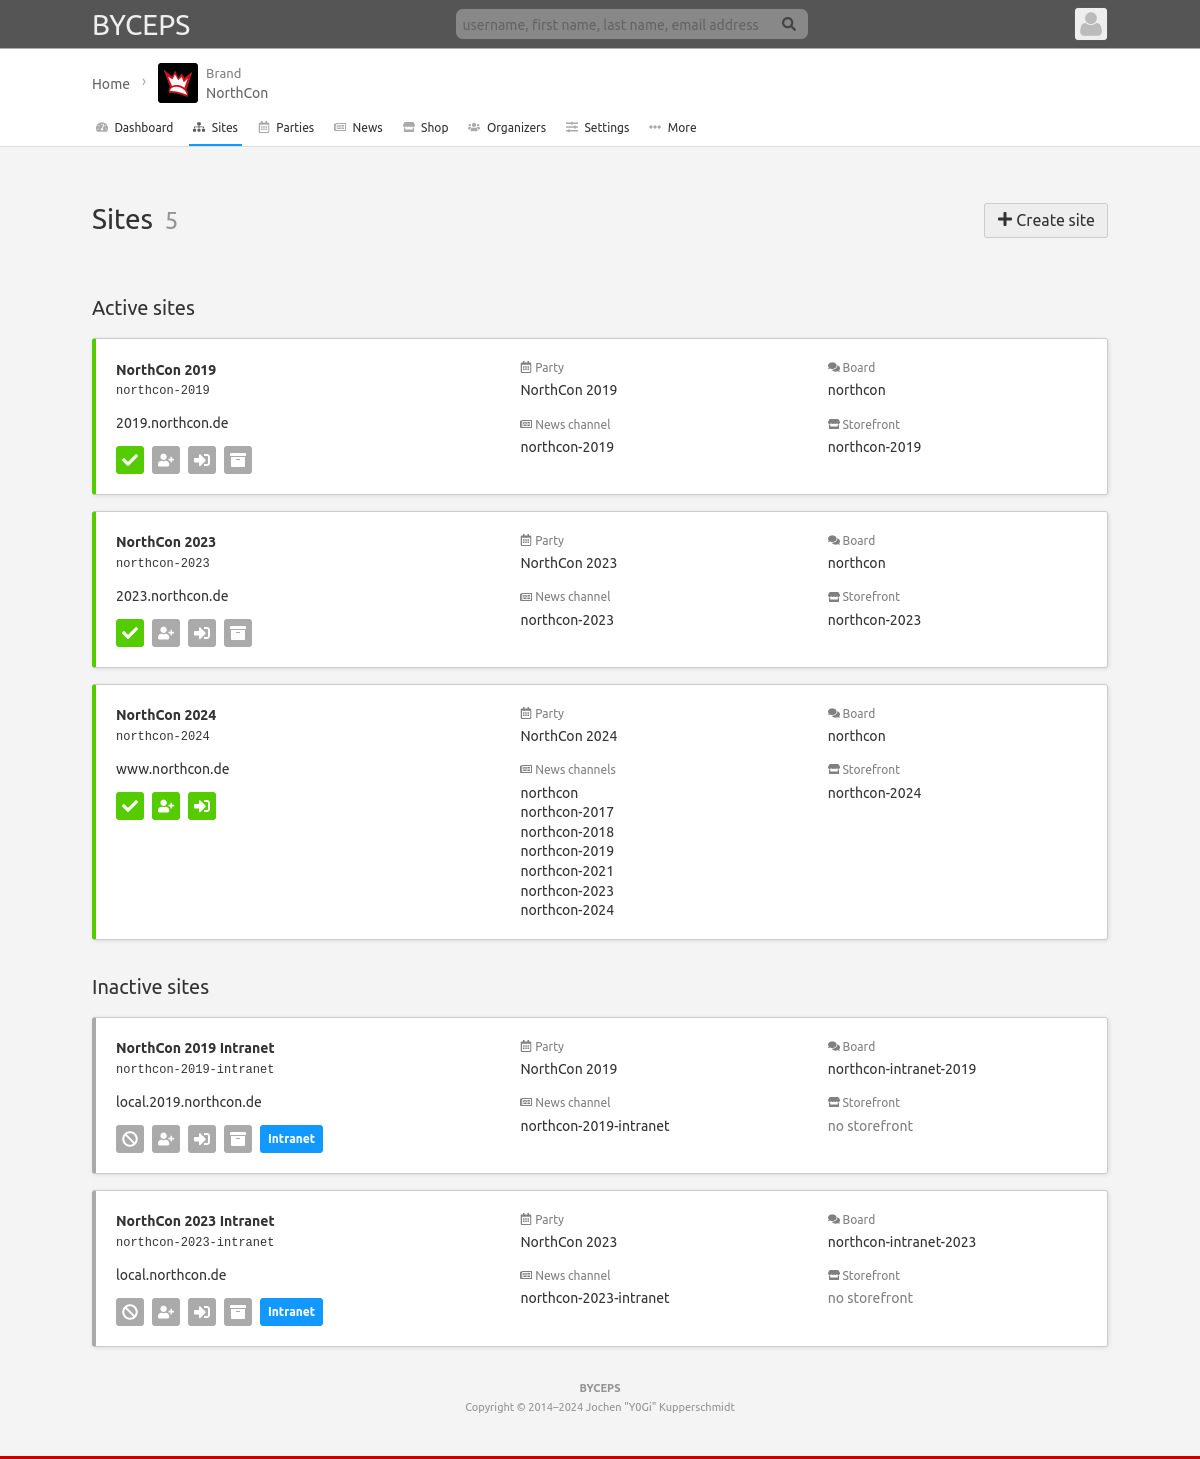Viewport: 1200px width, 1459px height.
Task: Click the NorthCon brand logo thumbnail
Action: pos(178,83)
